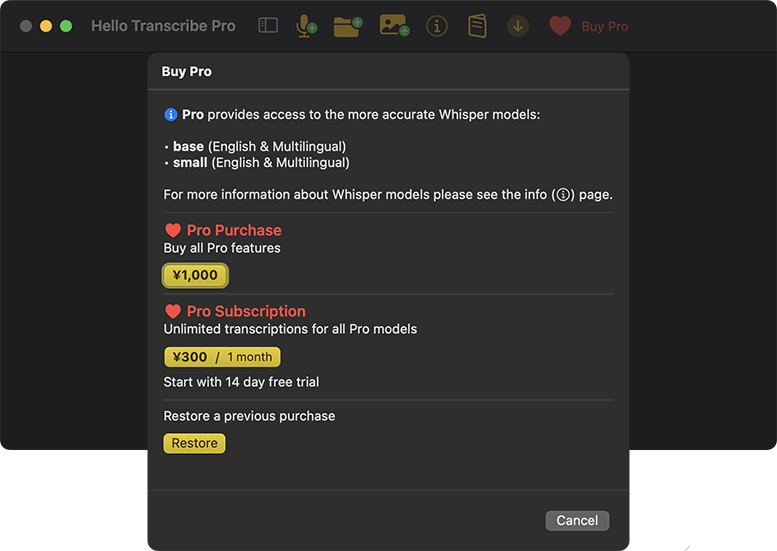Click the add folder icon
This screenshot has height=551, width=777.
[347, 26]
